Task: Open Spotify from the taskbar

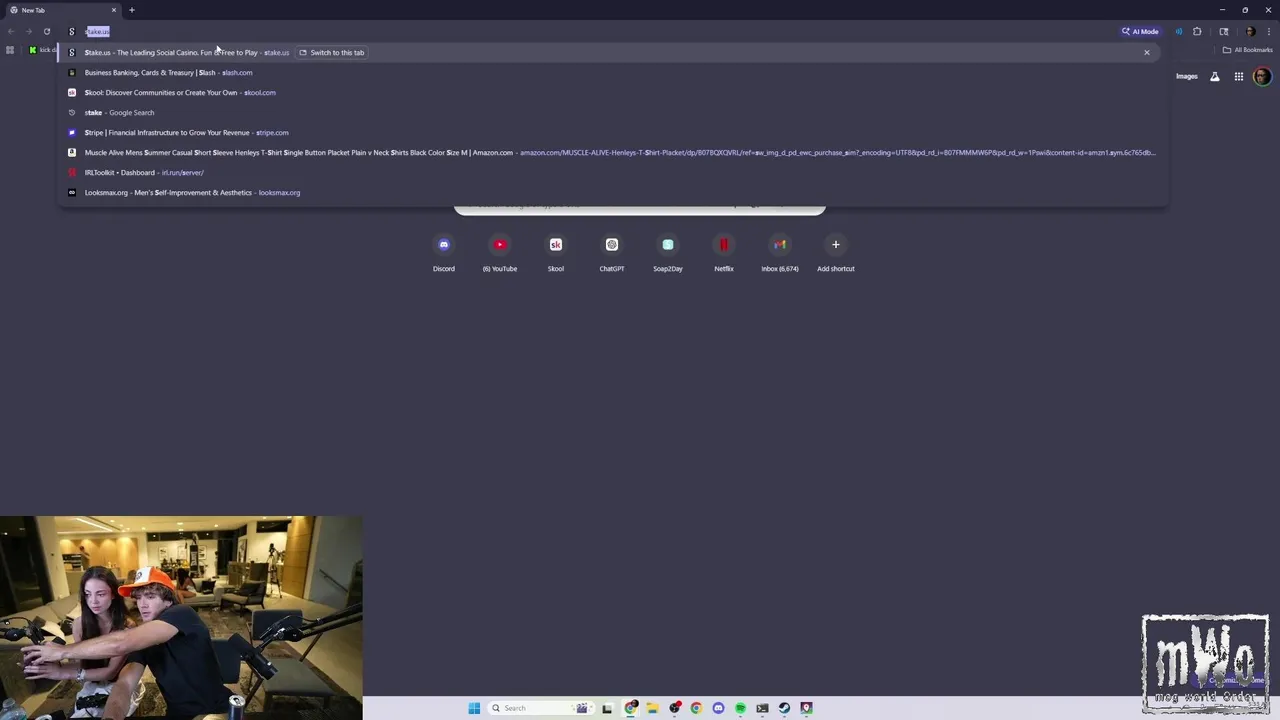Action: coord(740,708)
